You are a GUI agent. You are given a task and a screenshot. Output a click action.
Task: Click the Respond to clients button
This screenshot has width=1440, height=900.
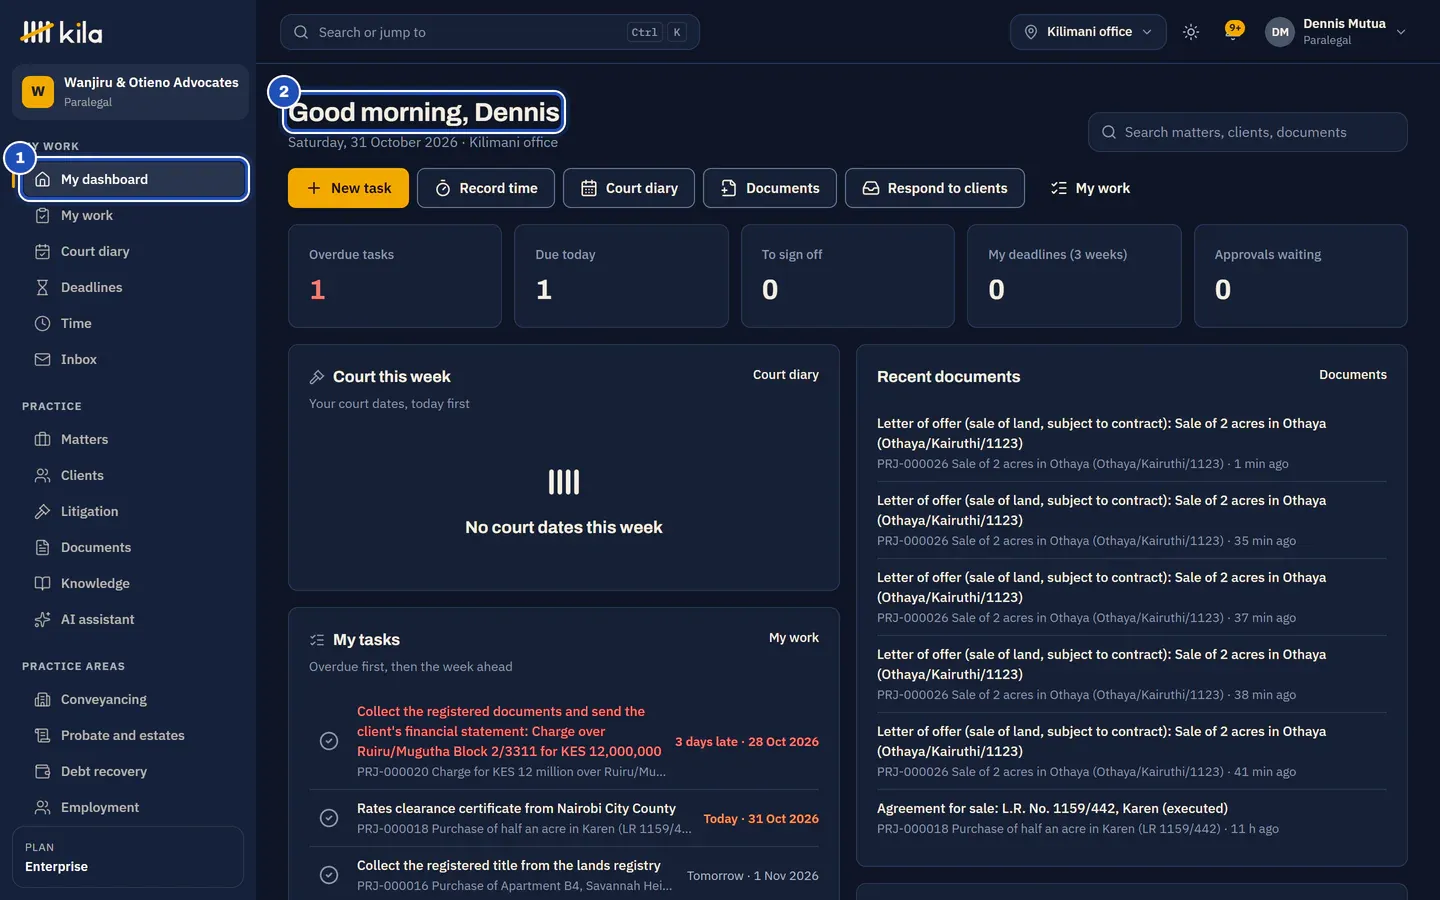tap(935, 188)
